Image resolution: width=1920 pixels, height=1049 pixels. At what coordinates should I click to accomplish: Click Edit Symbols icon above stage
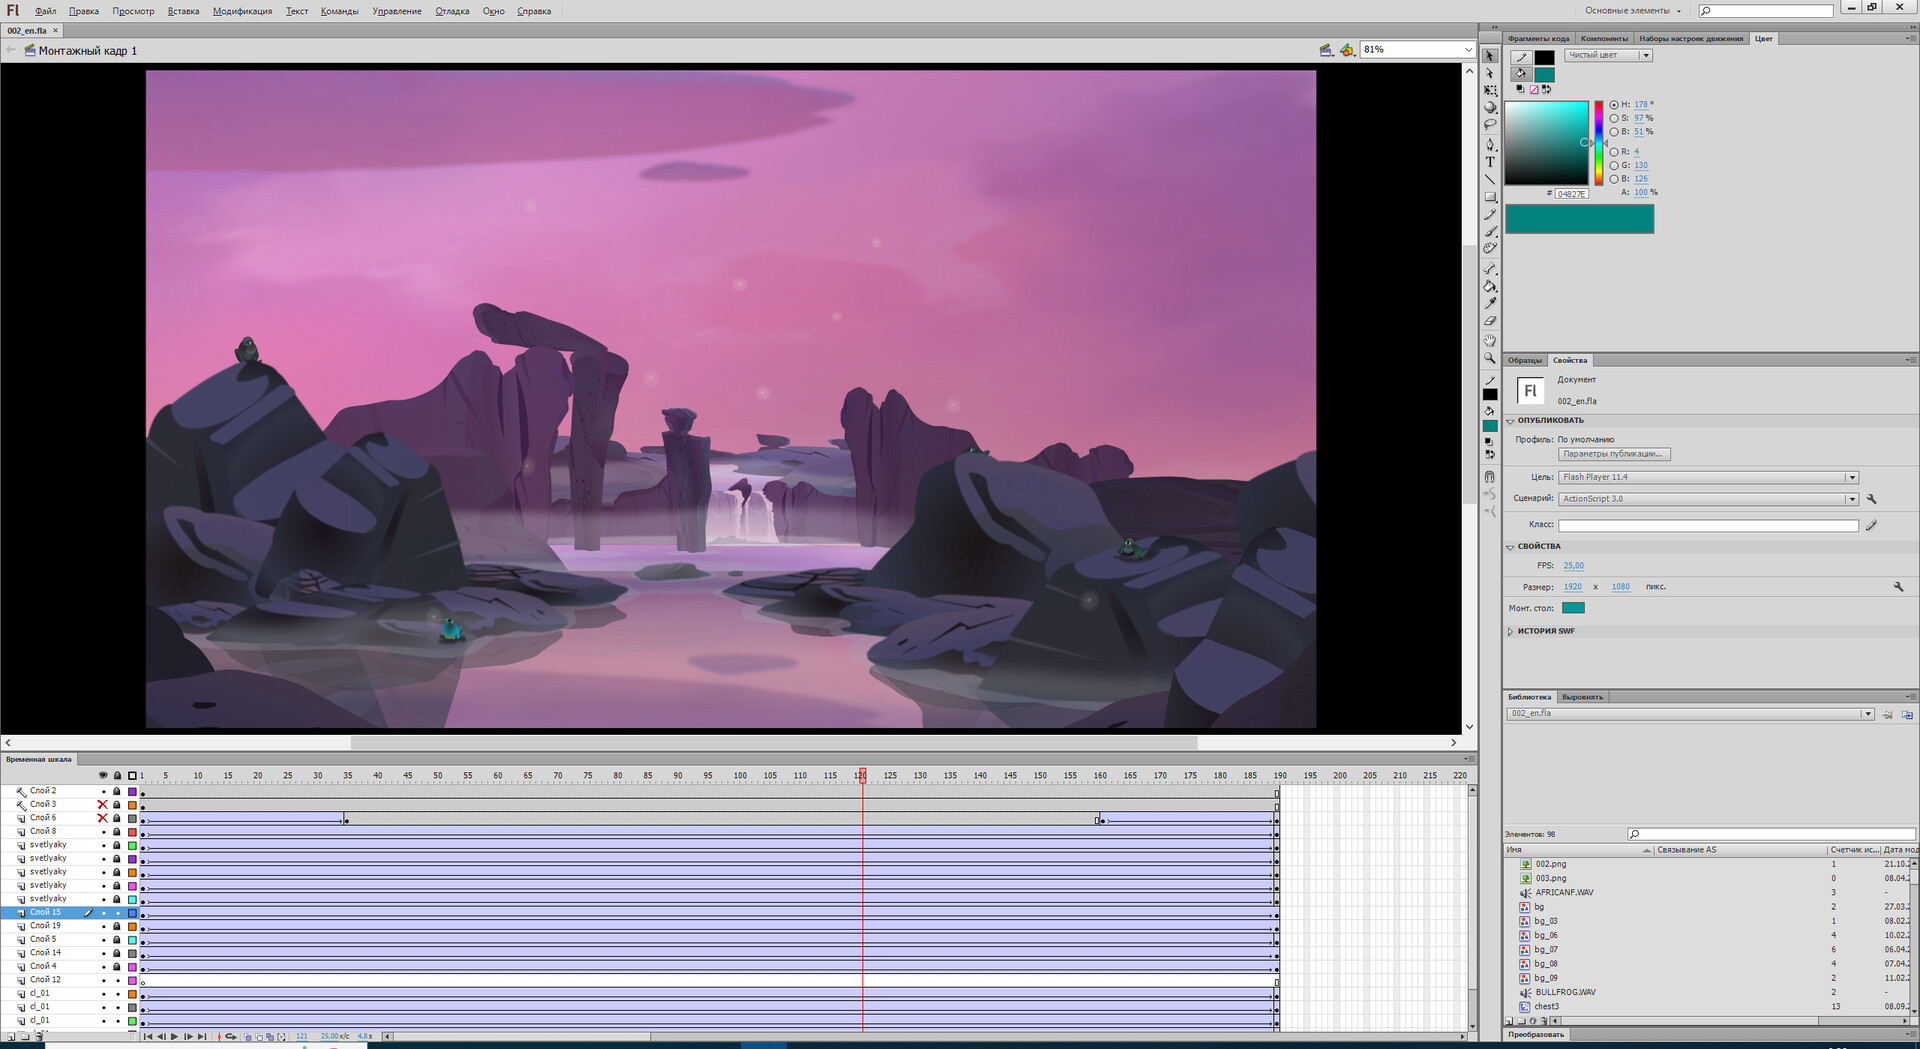click(x=1347, y=50)
